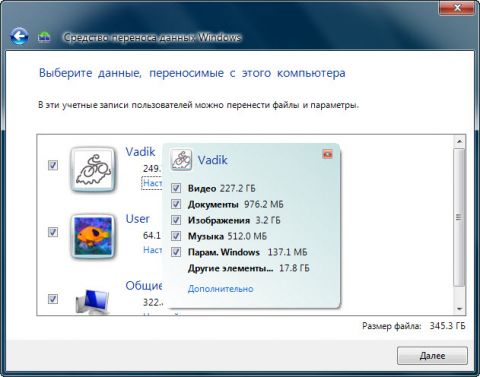Click the Windows Easy Transfer title icon
The width and height of the screenshot is (480, 377).
(44, 37)
